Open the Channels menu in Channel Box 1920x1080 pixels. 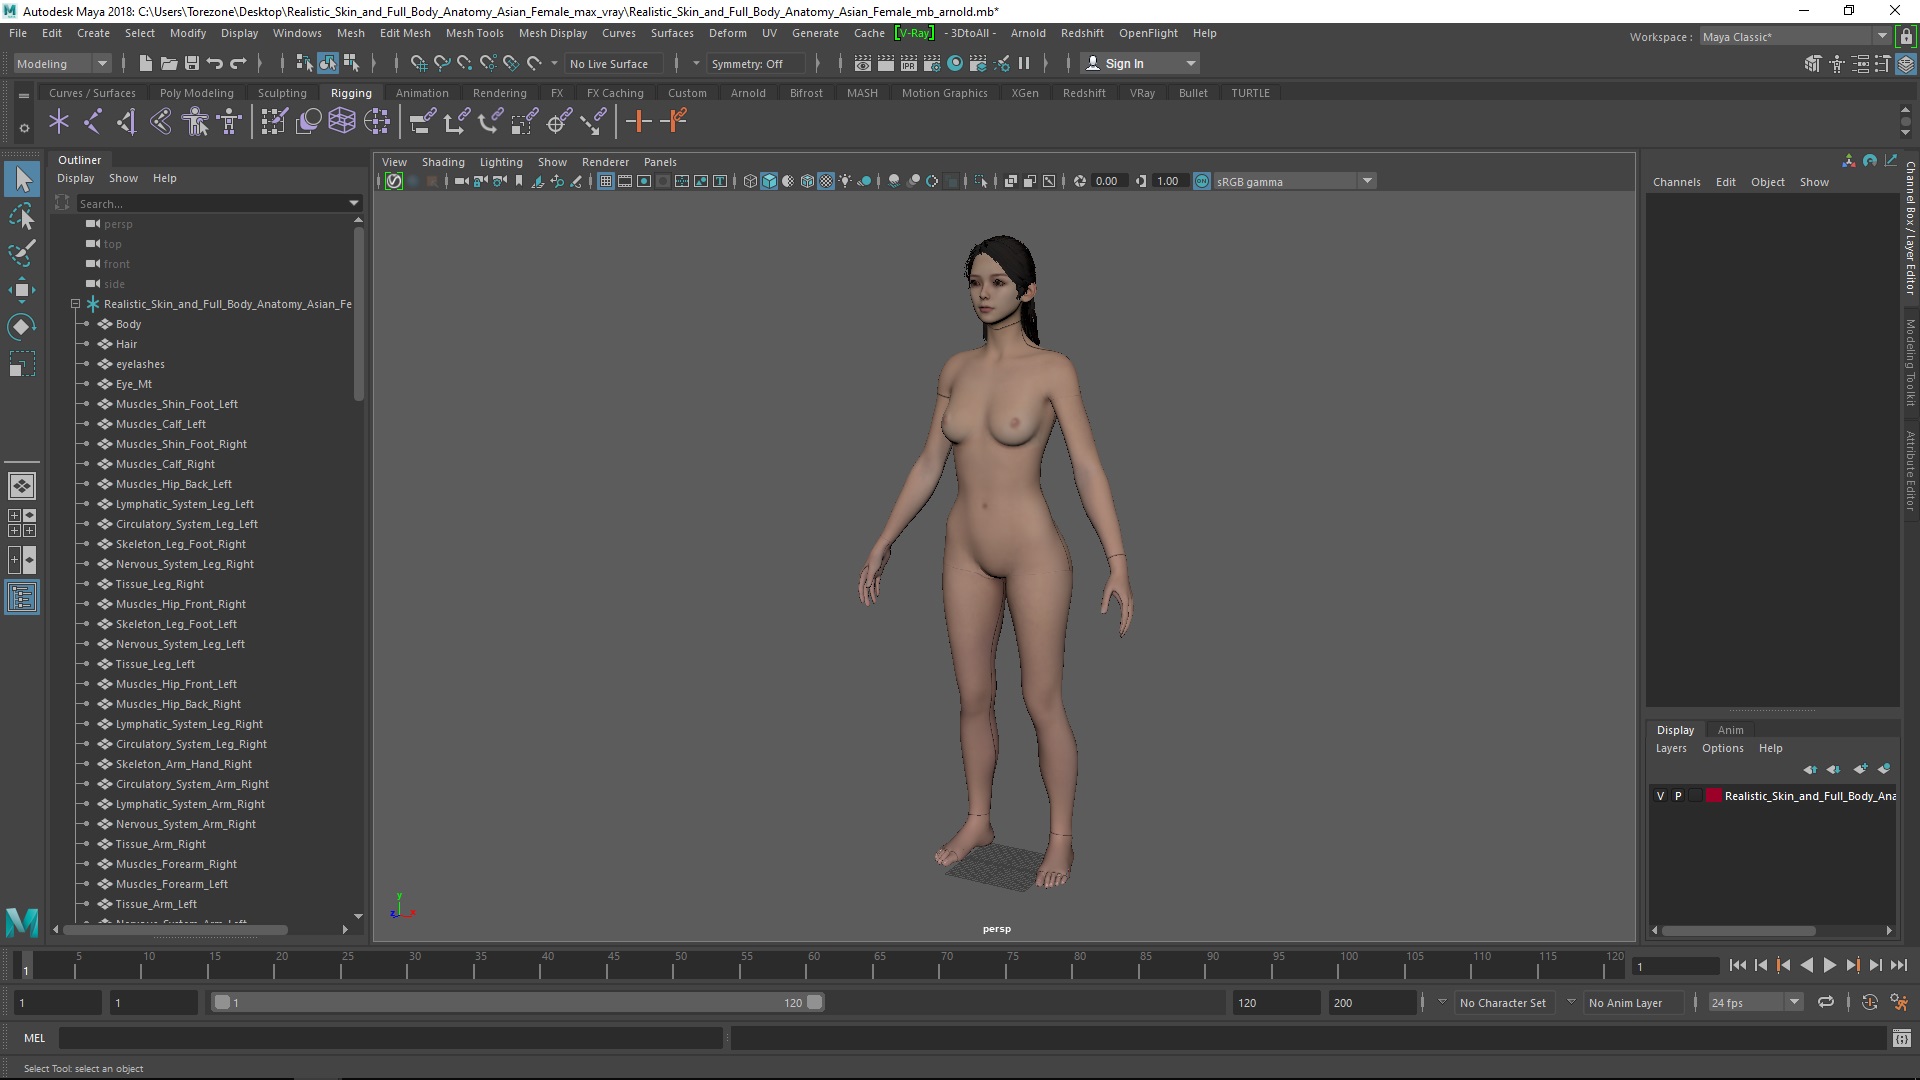click(1676, 182)
